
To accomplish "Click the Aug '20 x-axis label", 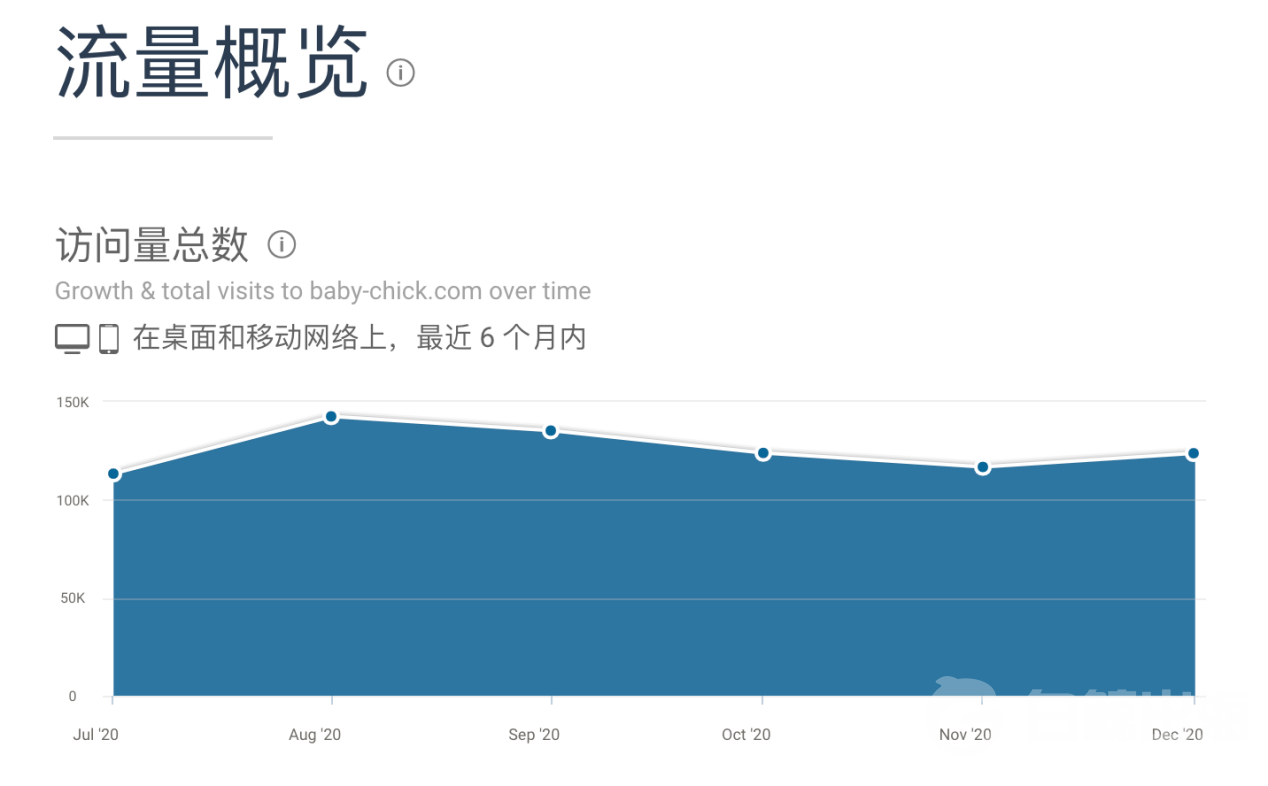I will click(x=315, y=735).
